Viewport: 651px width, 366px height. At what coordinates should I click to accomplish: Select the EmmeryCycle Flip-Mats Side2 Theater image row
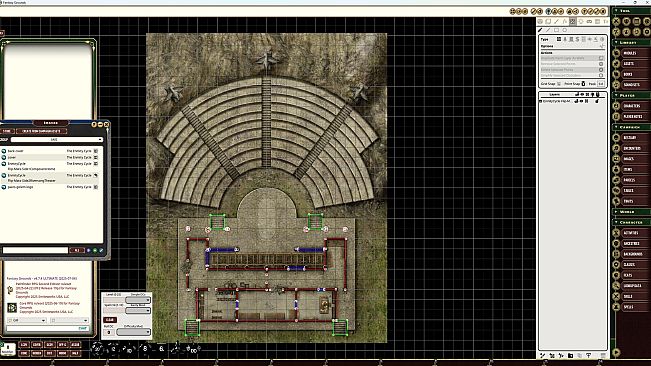[50, 178]
